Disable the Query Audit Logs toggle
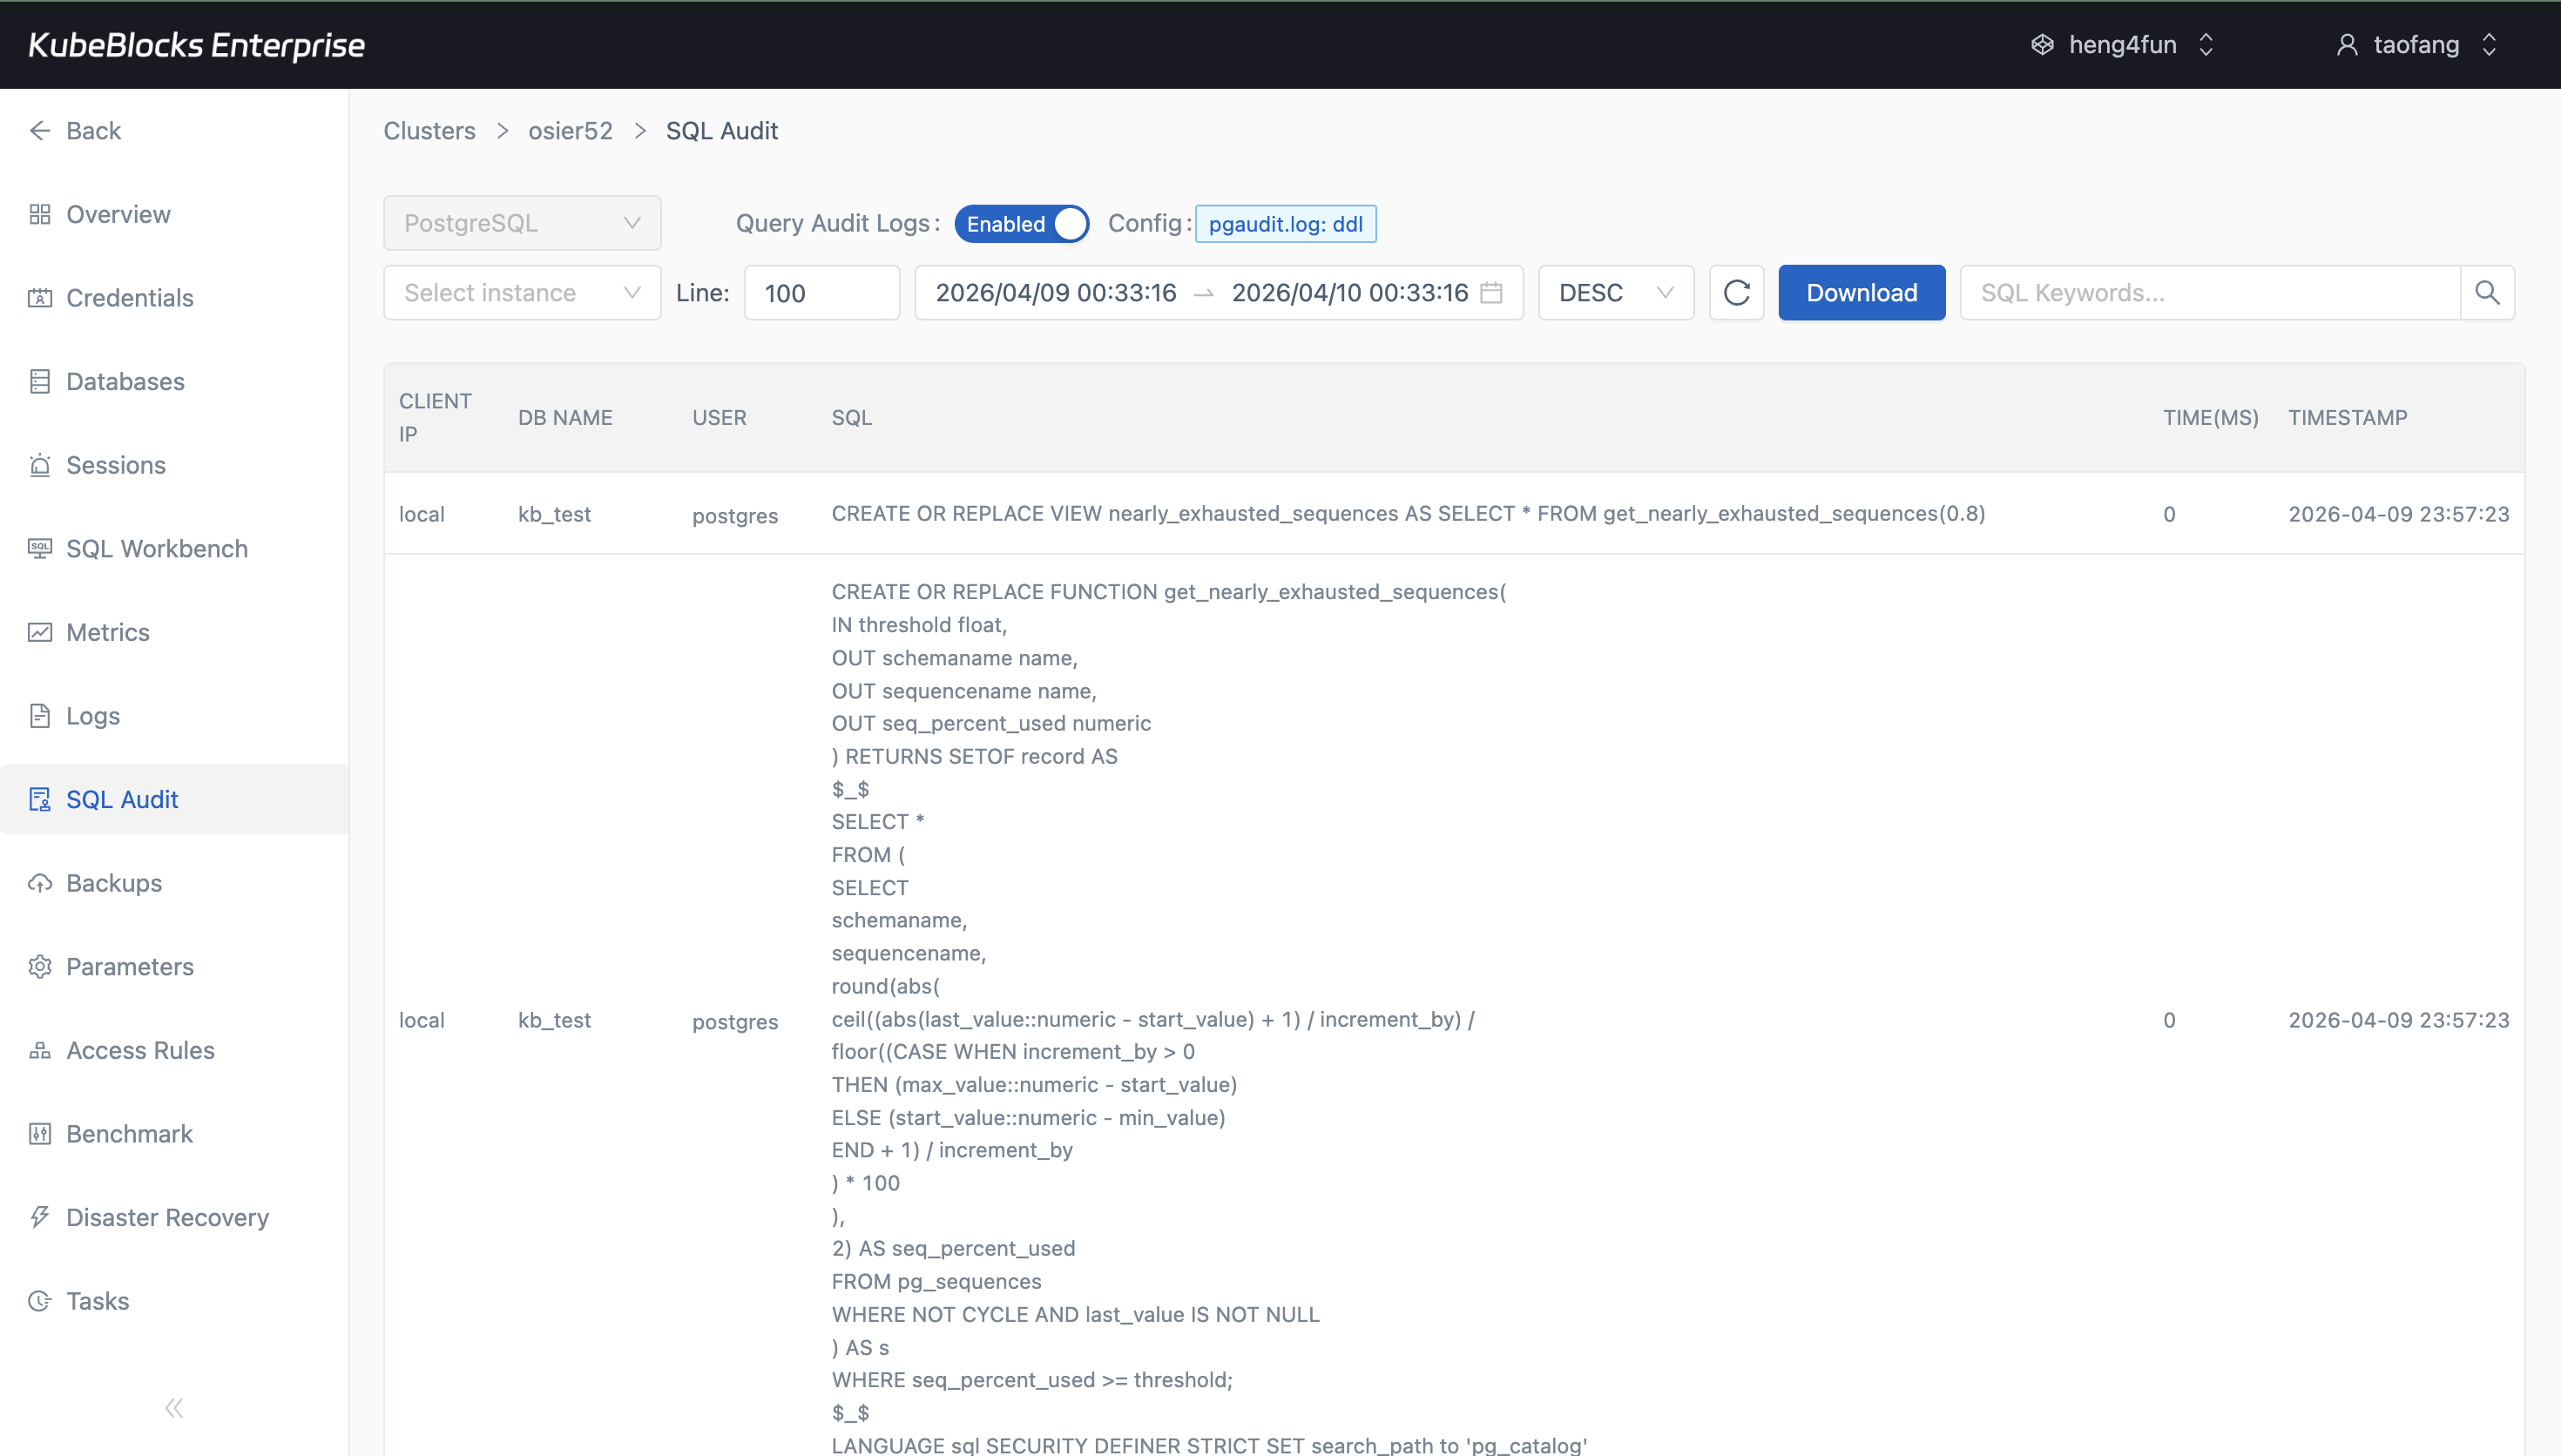The width and height of the screenshot is (2561, 1456). (x=1021, y=223)
